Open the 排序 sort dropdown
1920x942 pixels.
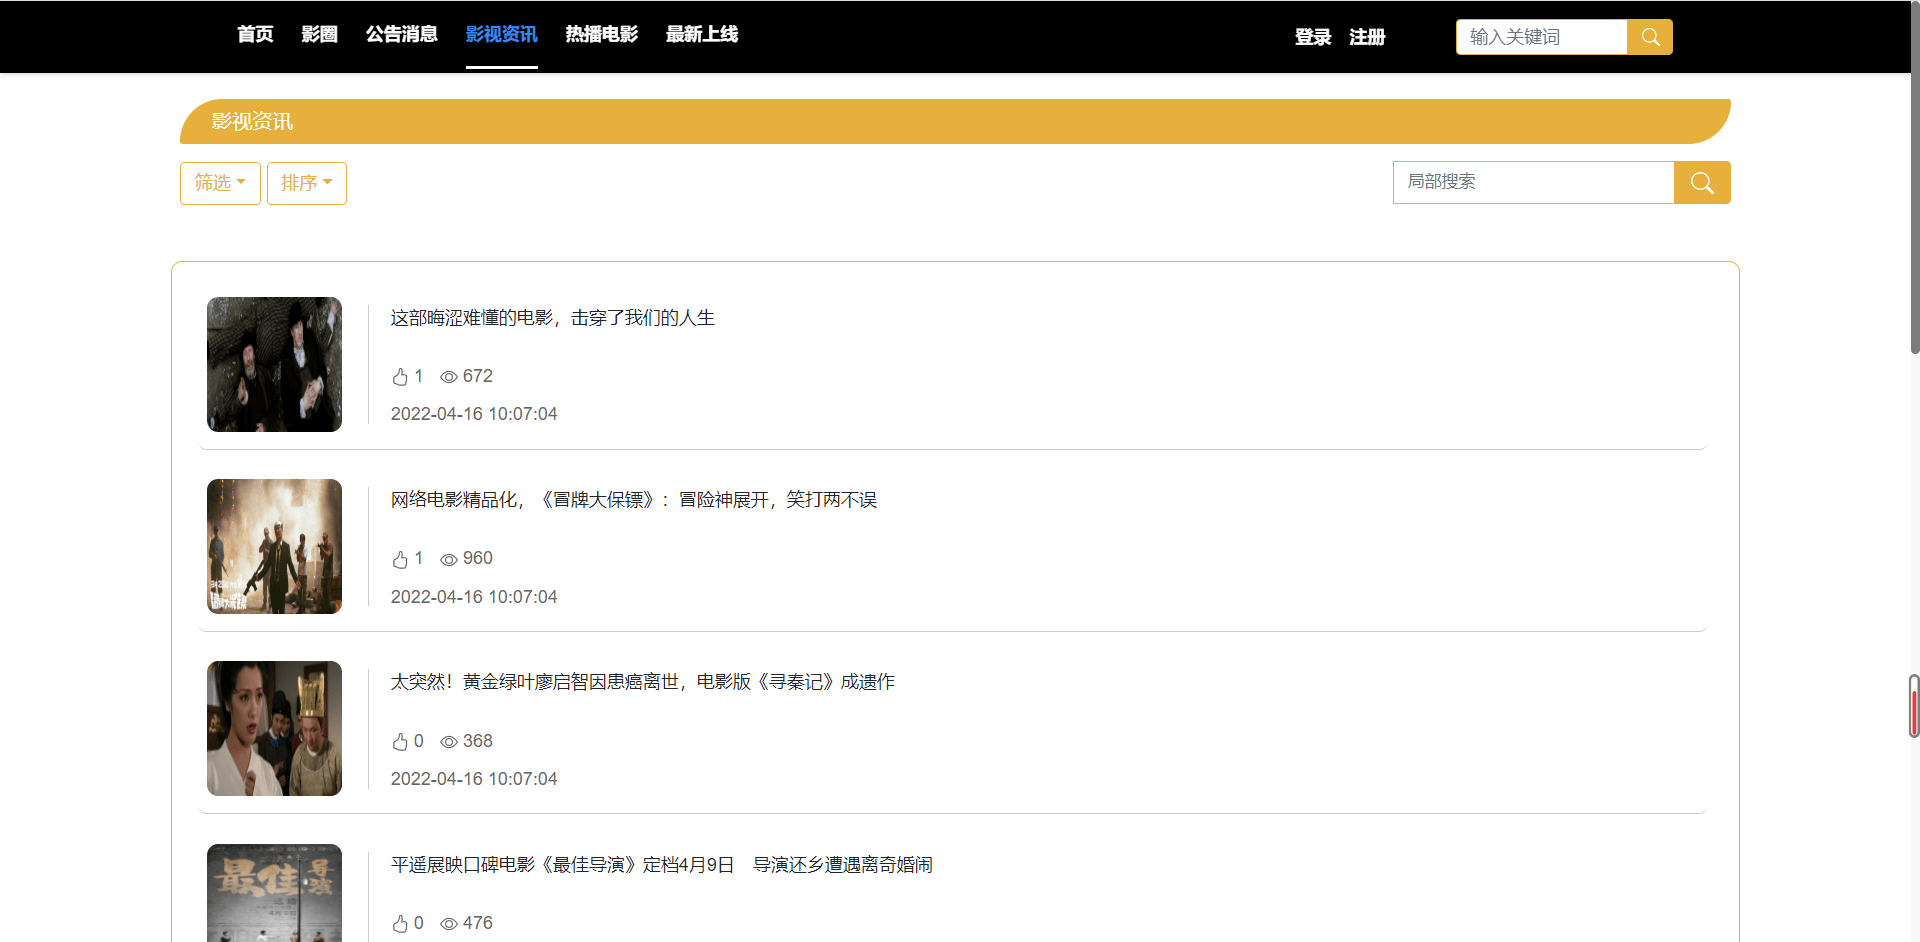(307, 183)
